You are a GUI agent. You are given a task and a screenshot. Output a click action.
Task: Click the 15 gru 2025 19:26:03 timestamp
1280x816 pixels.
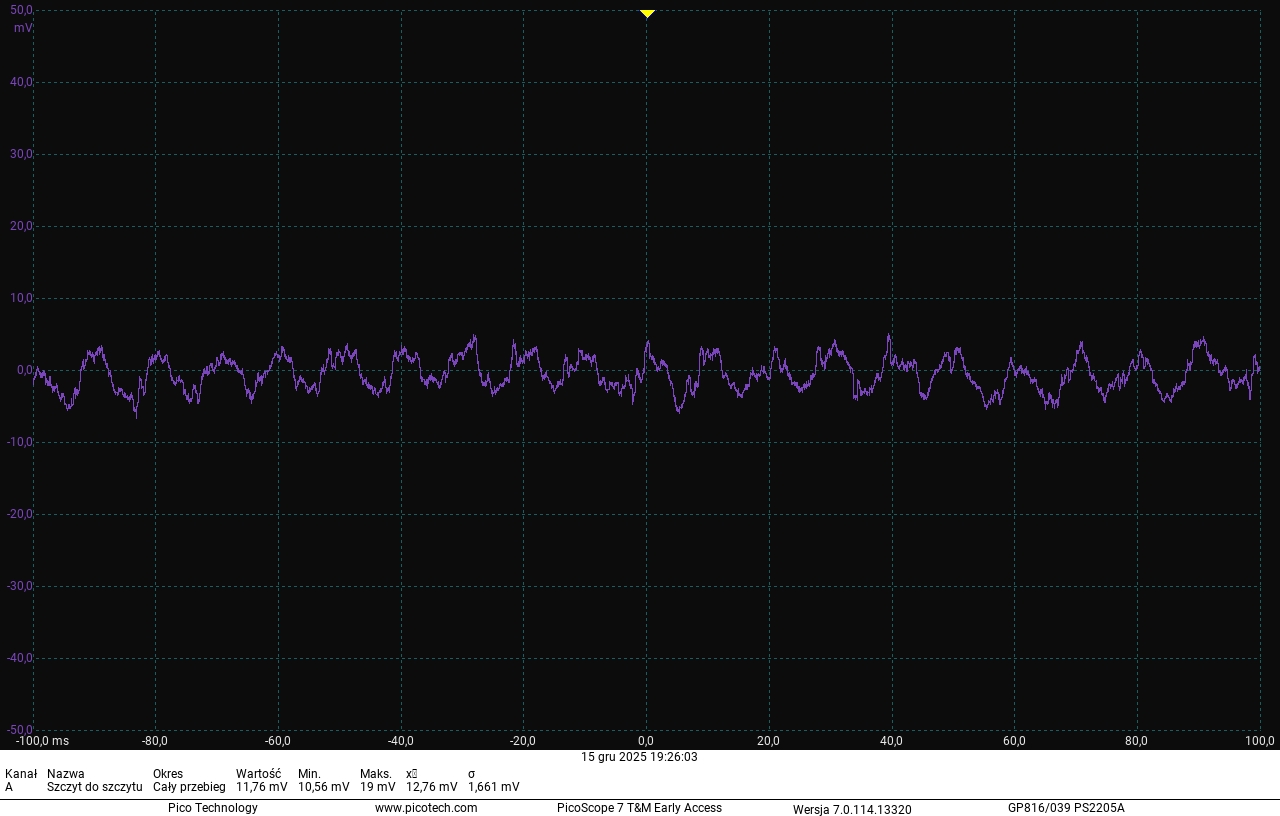(x=639, y=757)
